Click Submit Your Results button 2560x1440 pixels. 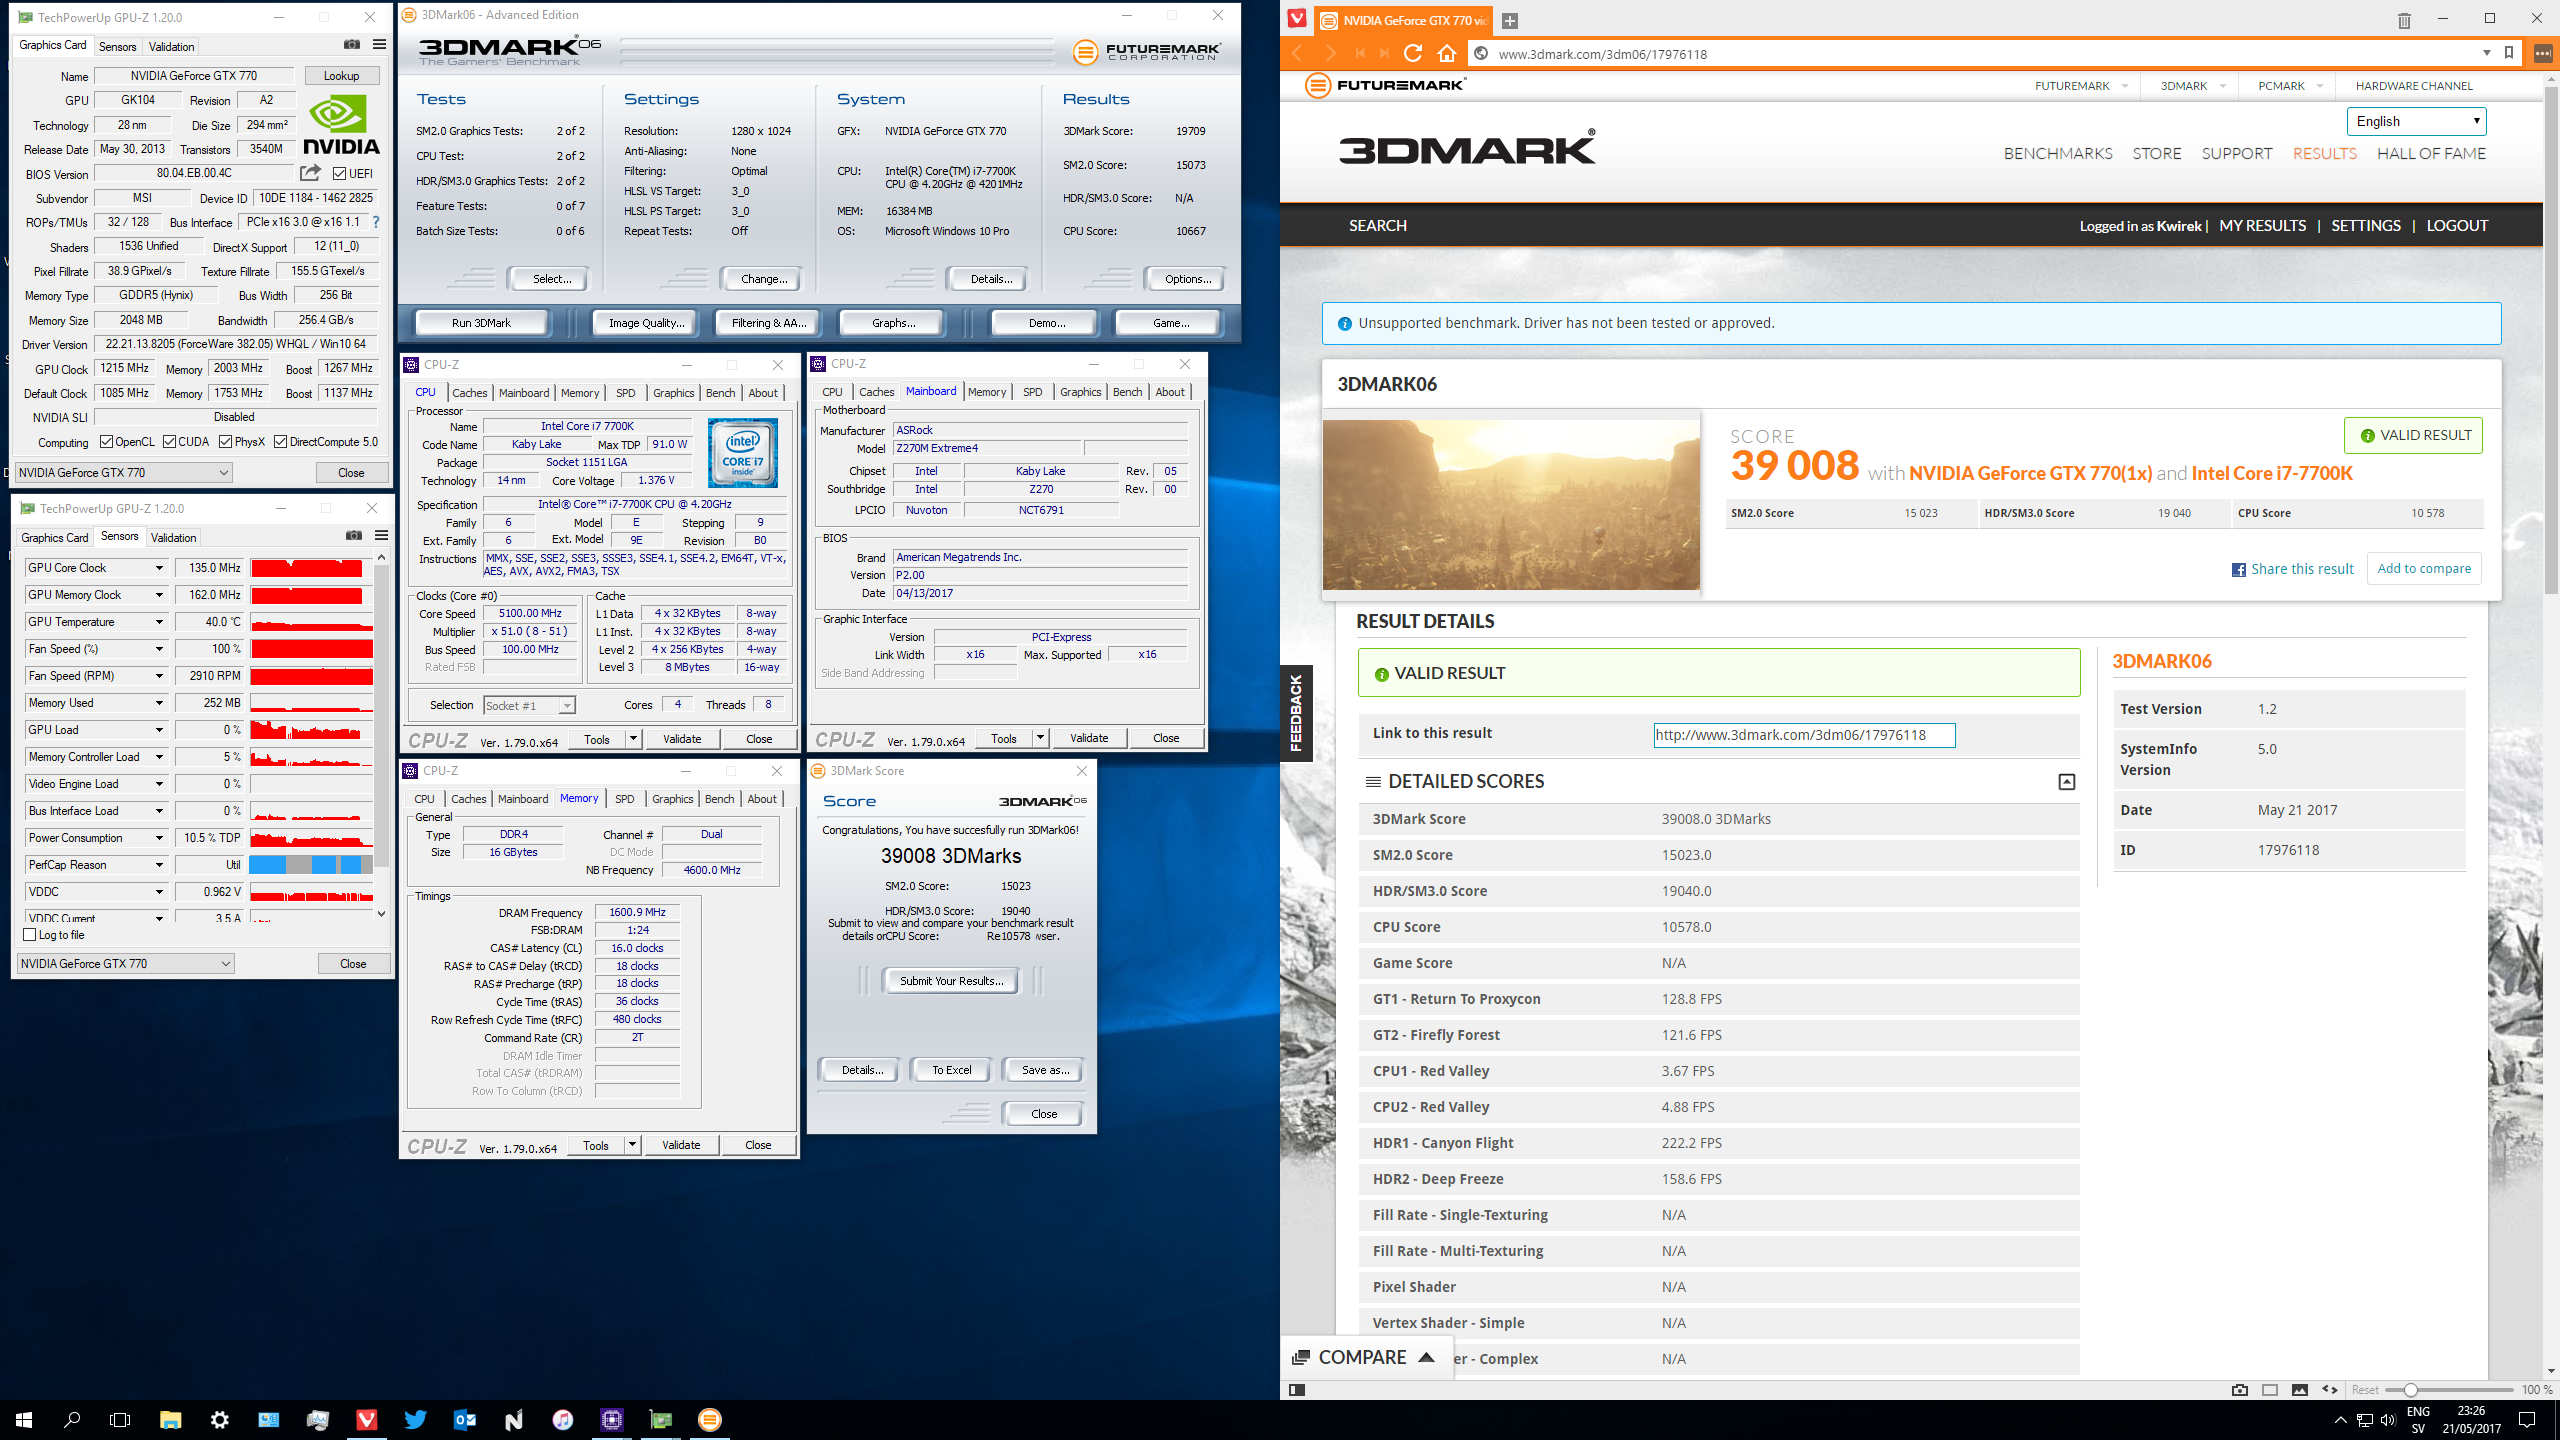[x=951, y=981]
